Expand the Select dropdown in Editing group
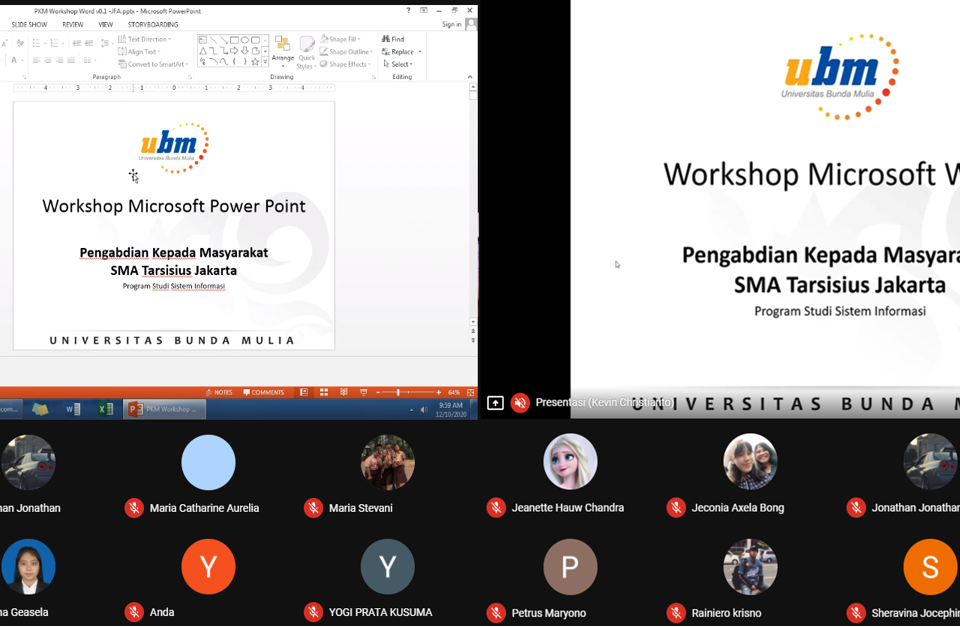Image resolution: width=960 pixels, height=627 pixels. pos(398,64)
